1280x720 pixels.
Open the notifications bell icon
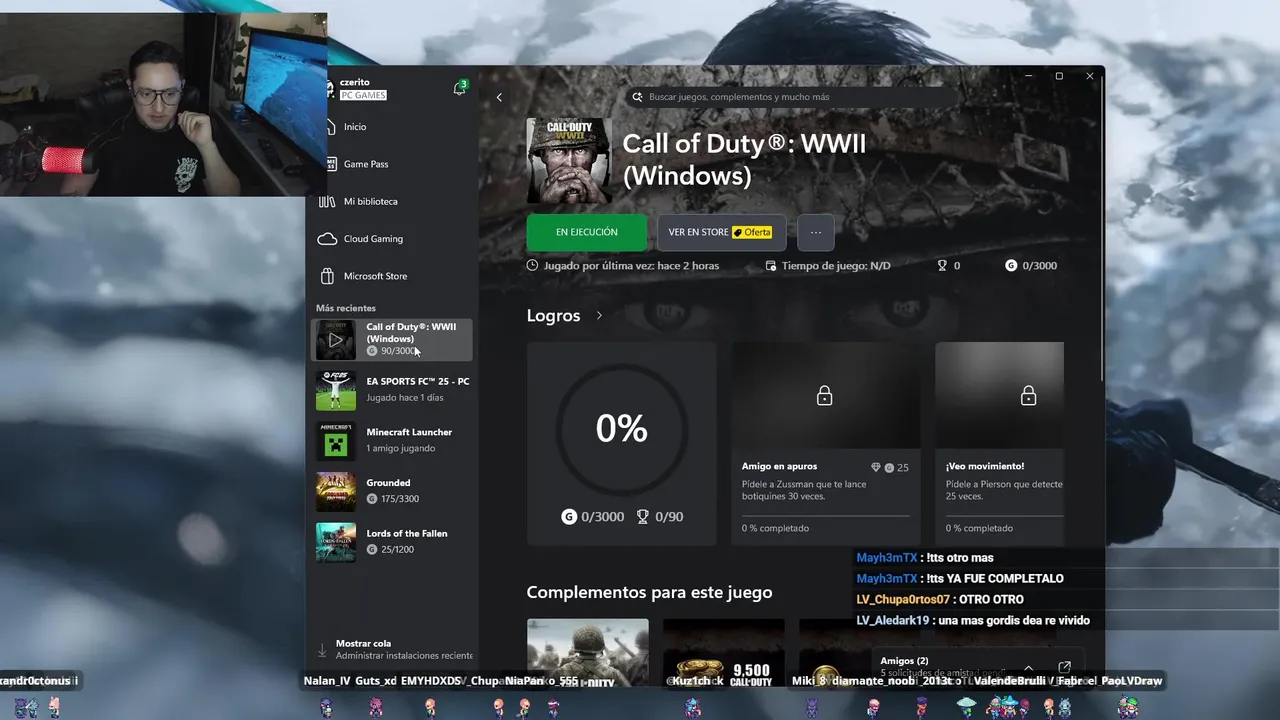click(459, 89)
